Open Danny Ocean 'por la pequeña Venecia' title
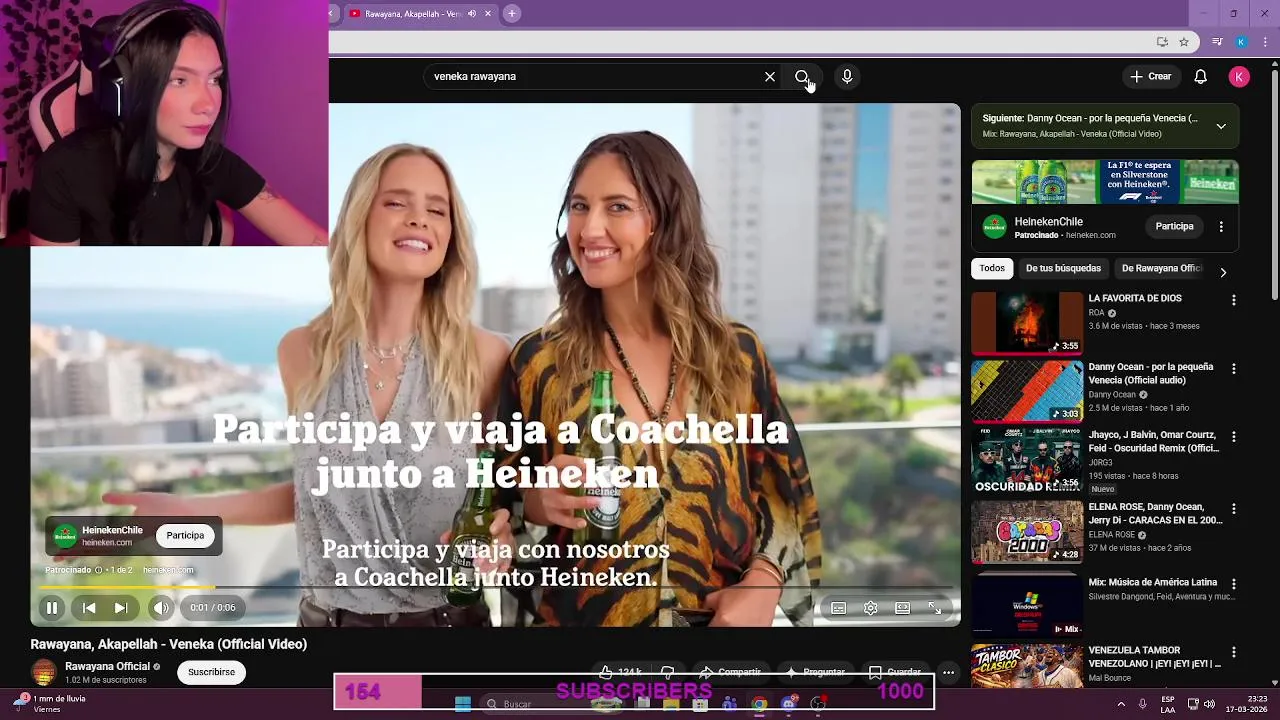The height and width of the screenshot is (720, 1280). [1151, 373]
